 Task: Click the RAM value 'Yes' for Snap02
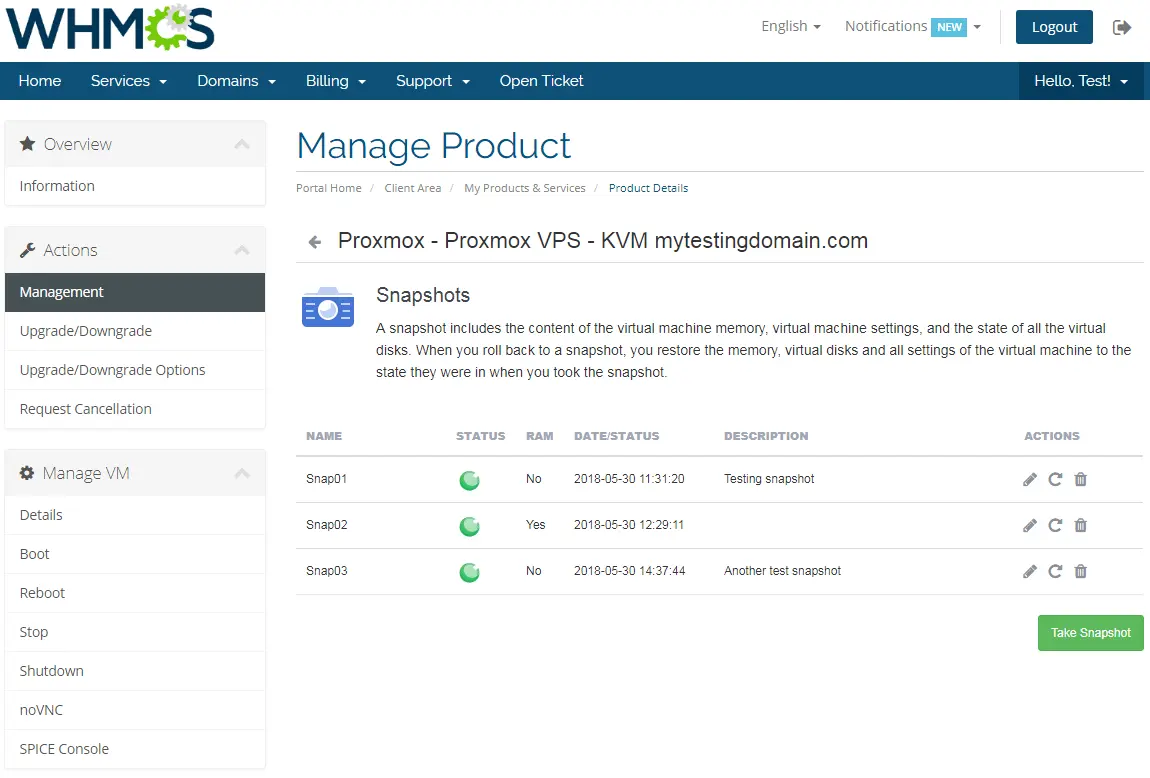[535, 525]
